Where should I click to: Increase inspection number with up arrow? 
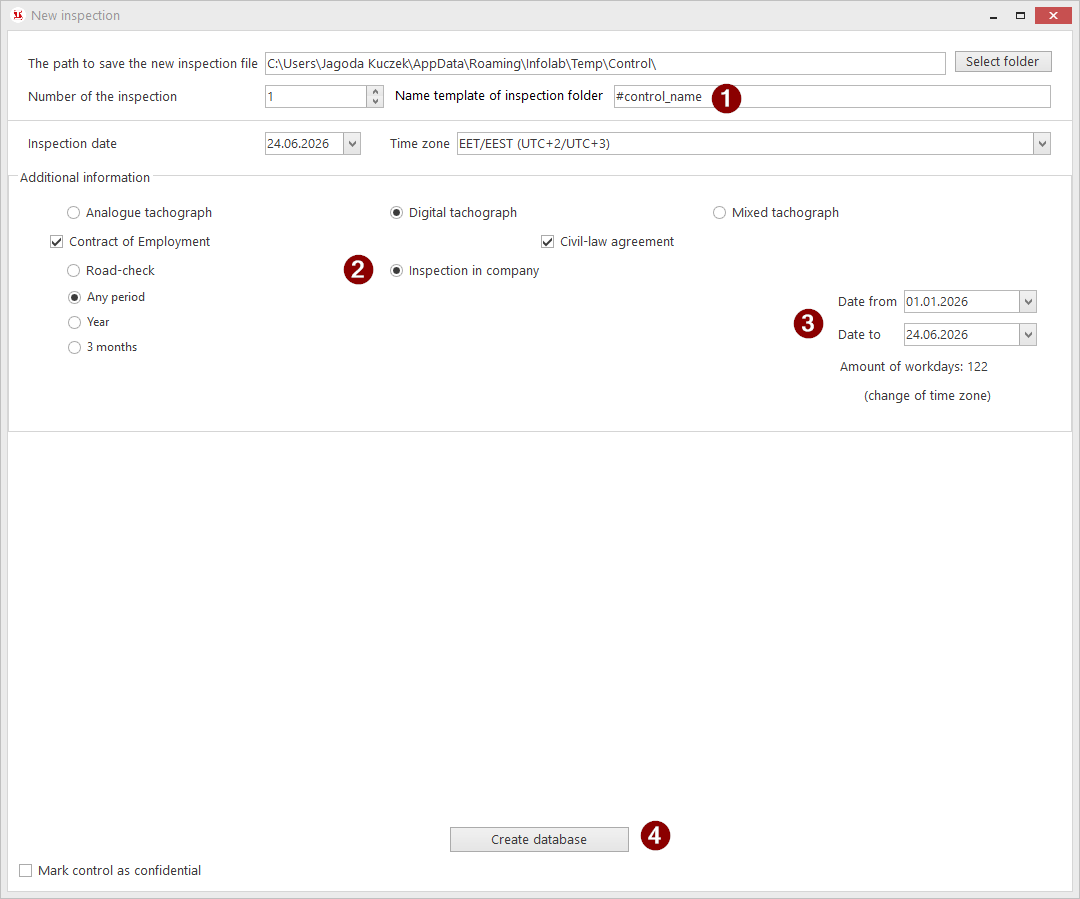(x=375, y=92)
